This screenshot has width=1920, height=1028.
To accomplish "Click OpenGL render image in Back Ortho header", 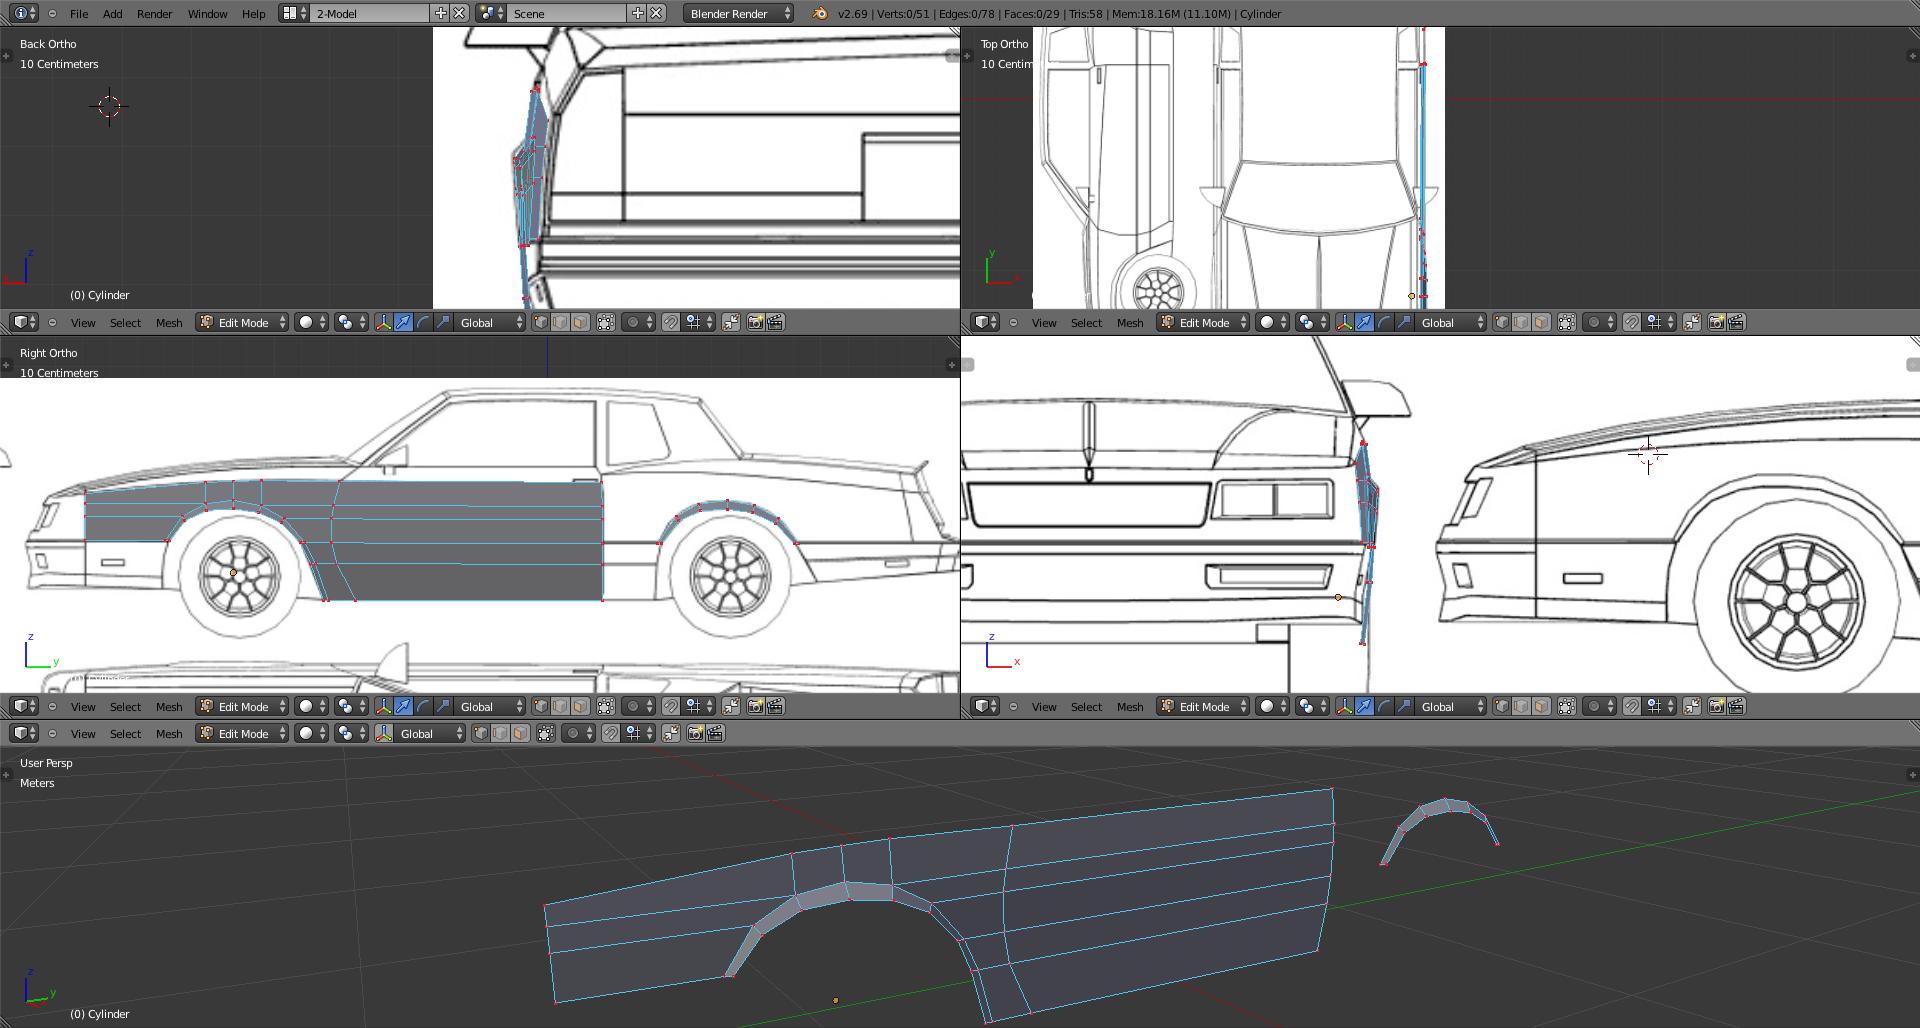I will click(x=755, y=322).
